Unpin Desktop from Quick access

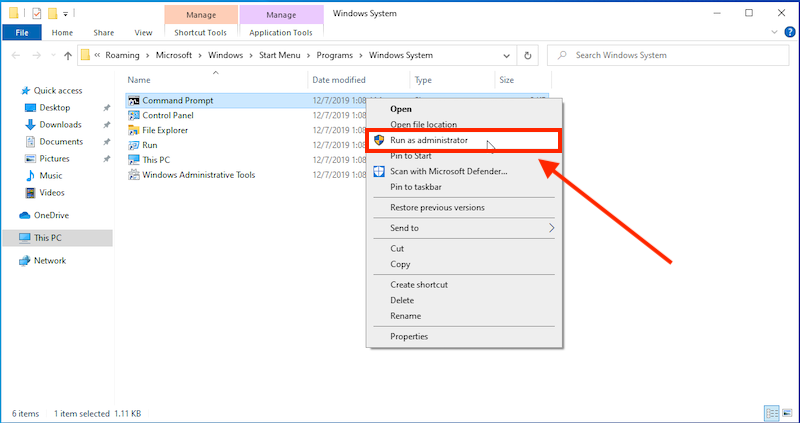point(107,108)
